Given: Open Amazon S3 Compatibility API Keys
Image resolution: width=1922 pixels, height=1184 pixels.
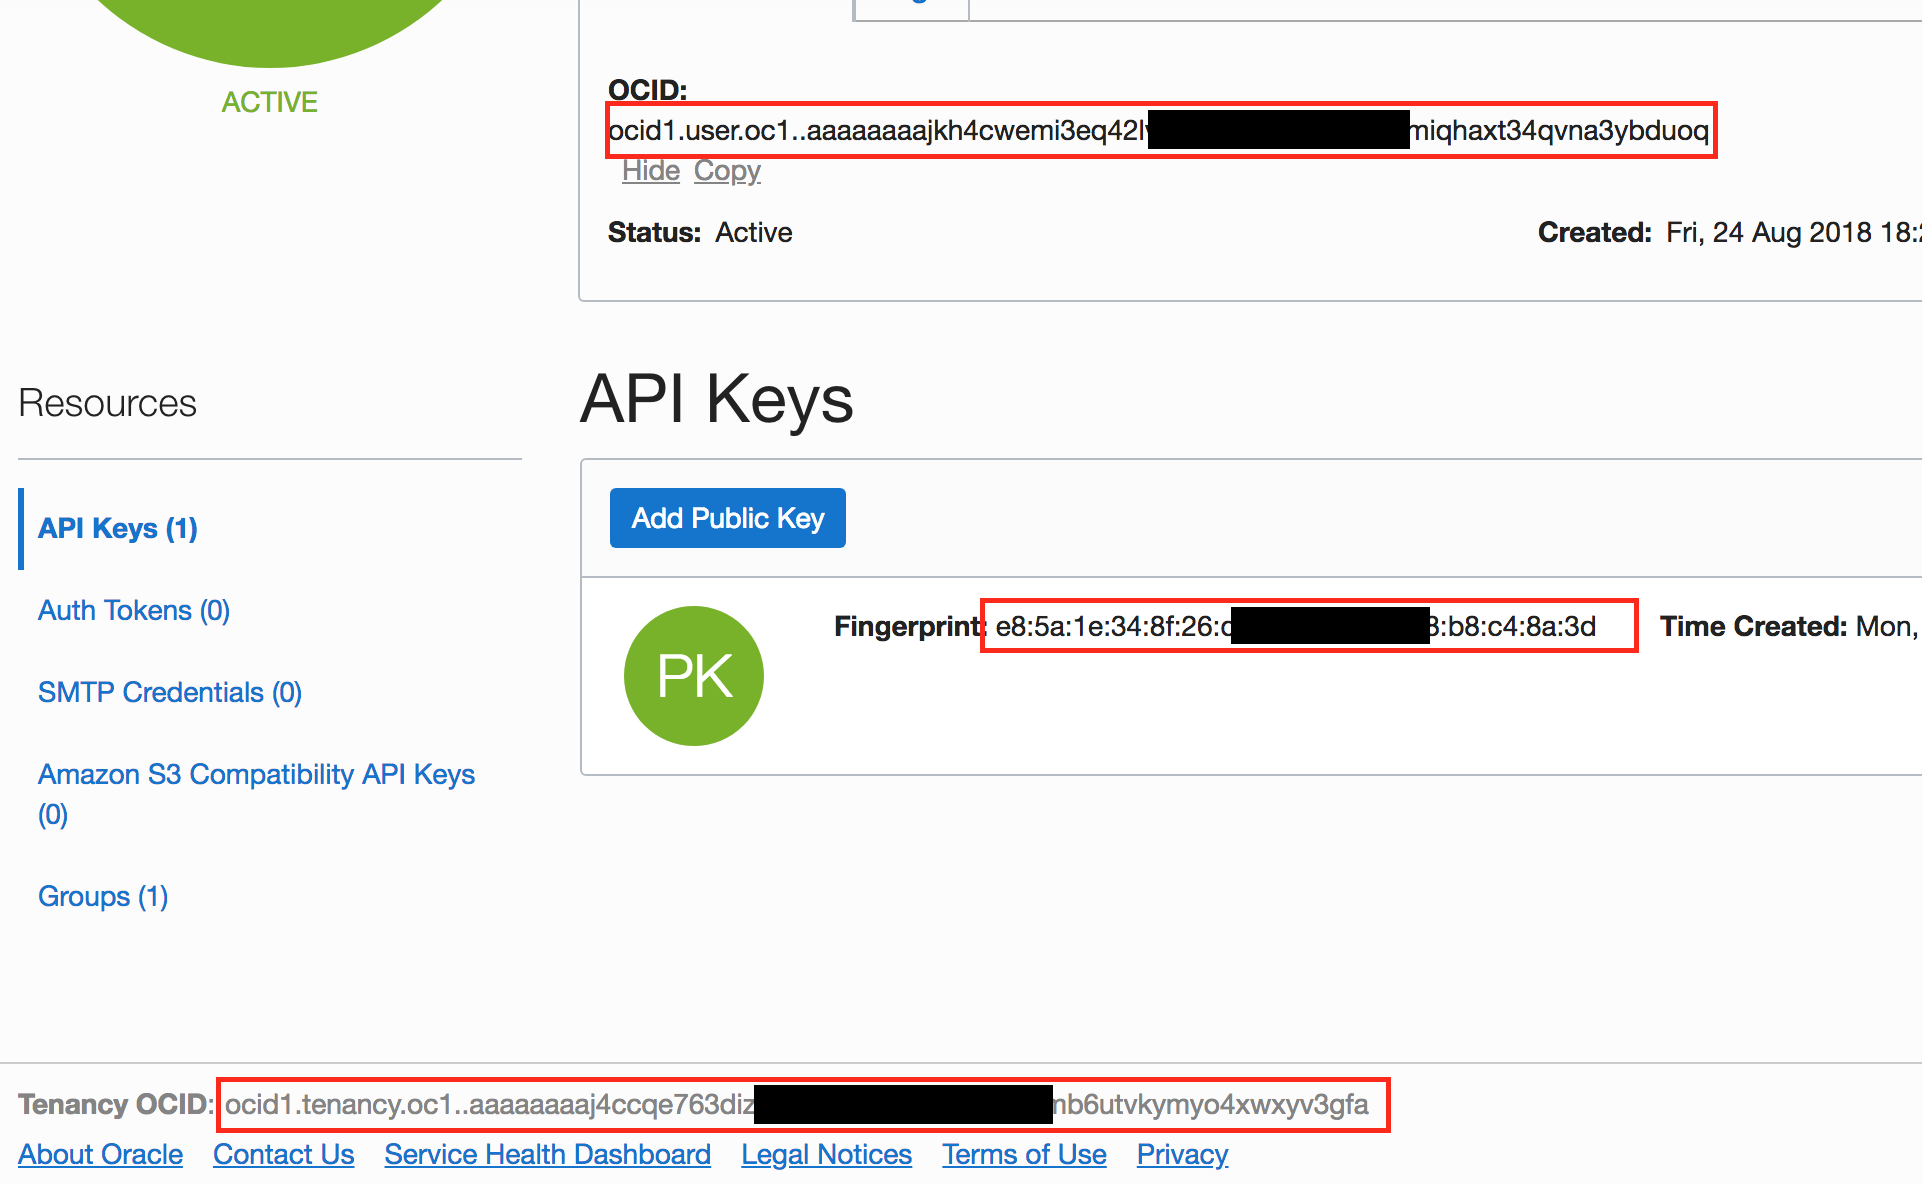Looking at the screenshot, I should tap(256, 775).
